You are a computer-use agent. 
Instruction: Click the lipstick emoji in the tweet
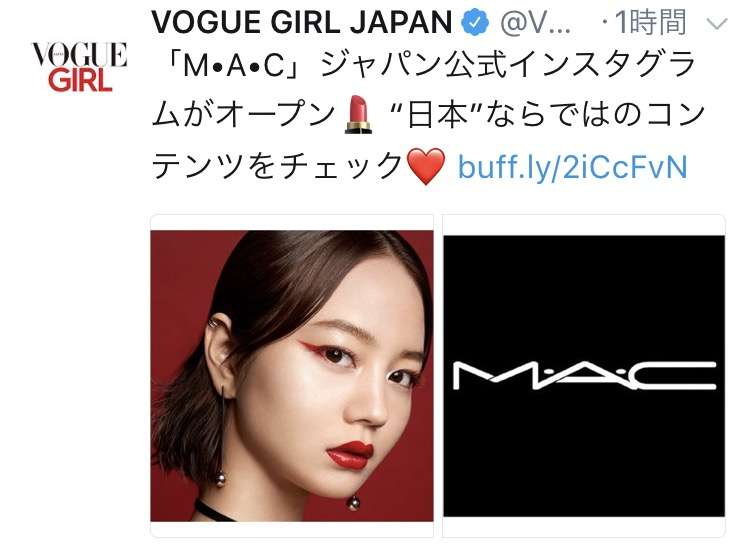point(358,114)
